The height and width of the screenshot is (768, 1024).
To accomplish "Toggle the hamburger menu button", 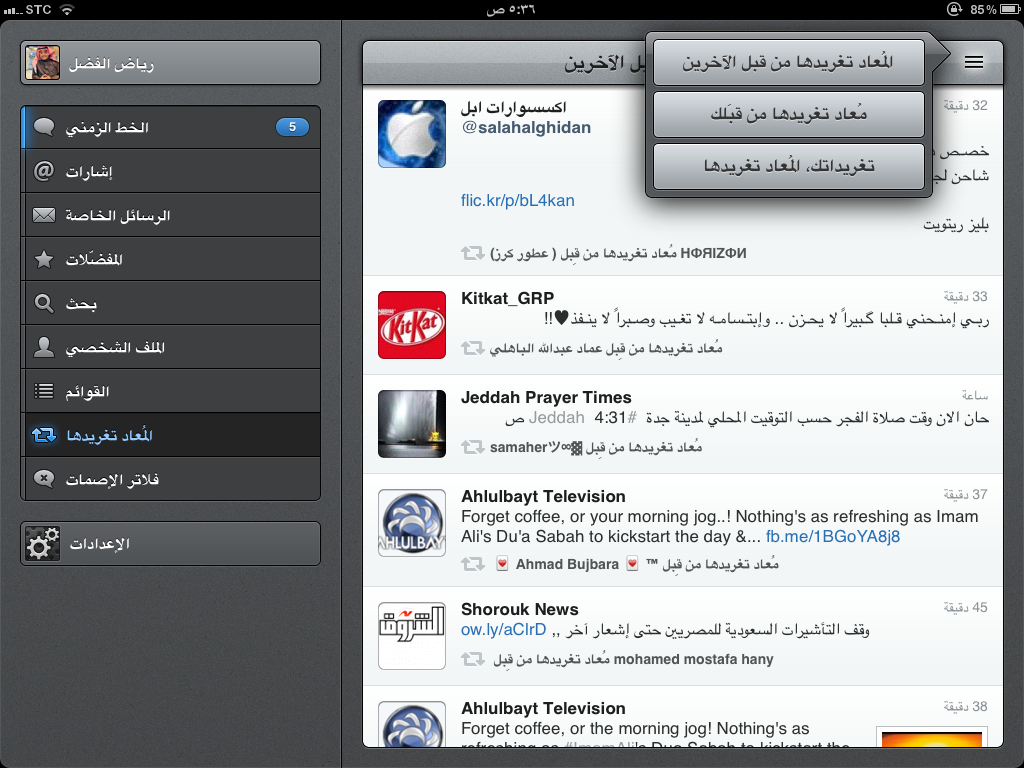I will pos(973,63).
